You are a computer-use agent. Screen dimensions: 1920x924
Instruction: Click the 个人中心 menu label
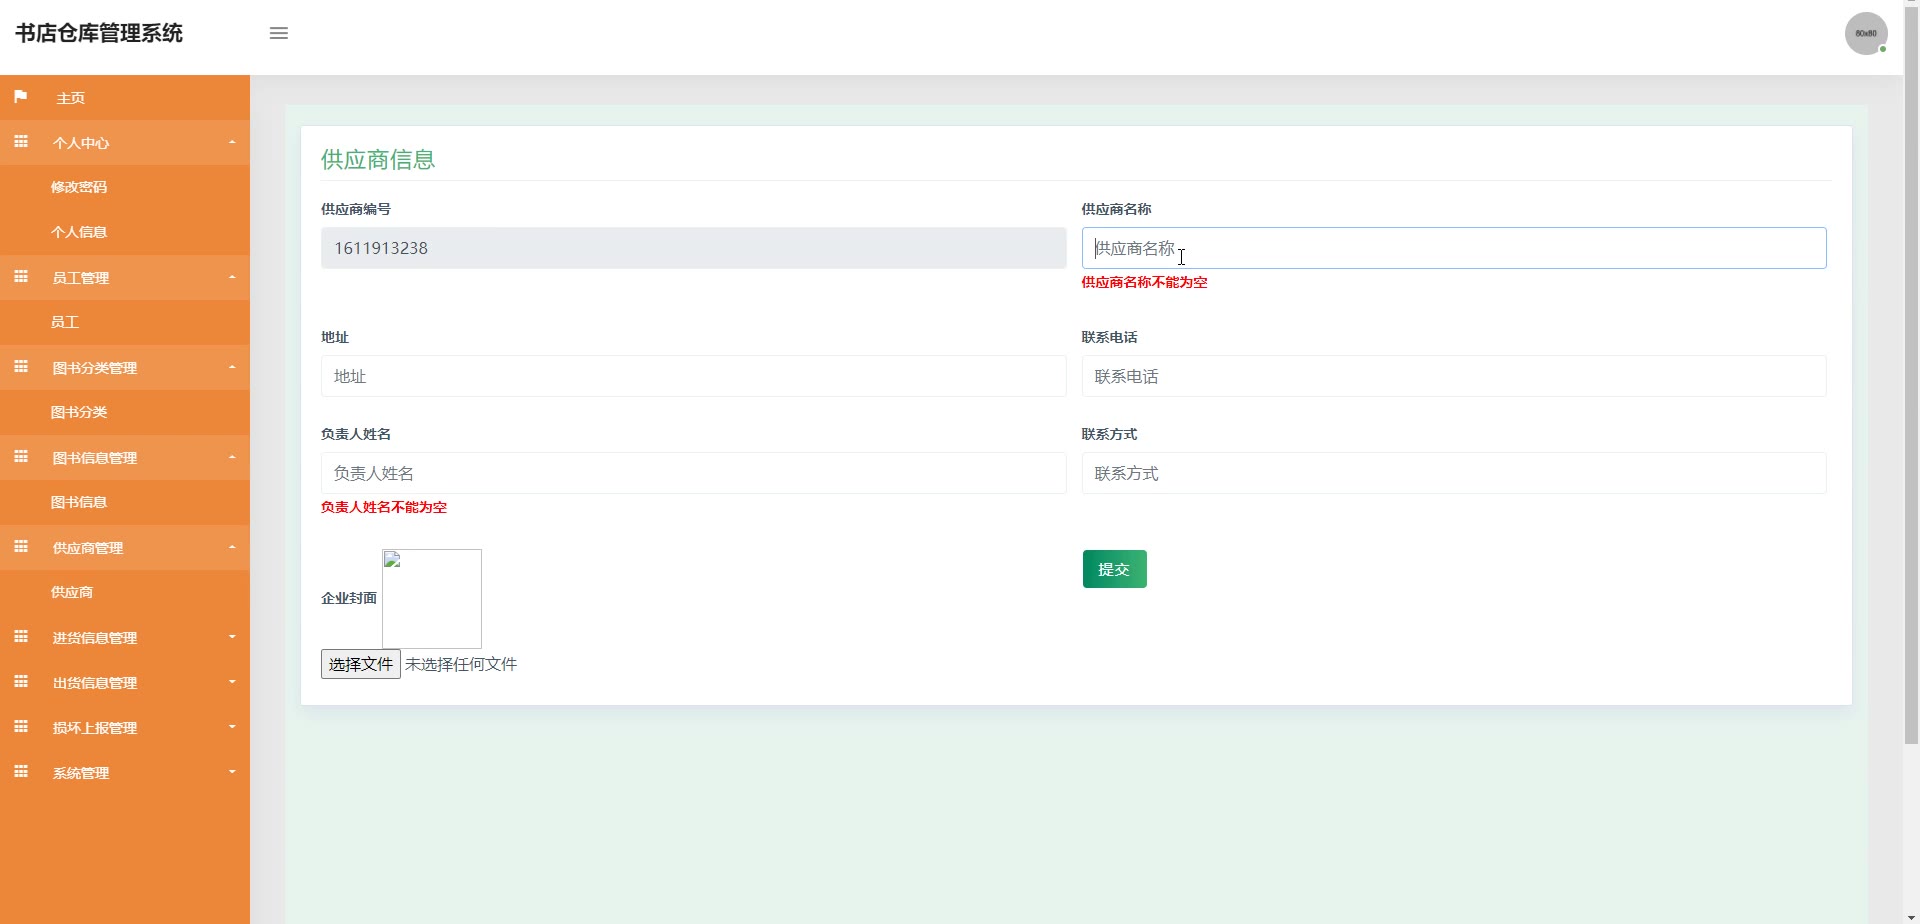(x=81, y=143)
